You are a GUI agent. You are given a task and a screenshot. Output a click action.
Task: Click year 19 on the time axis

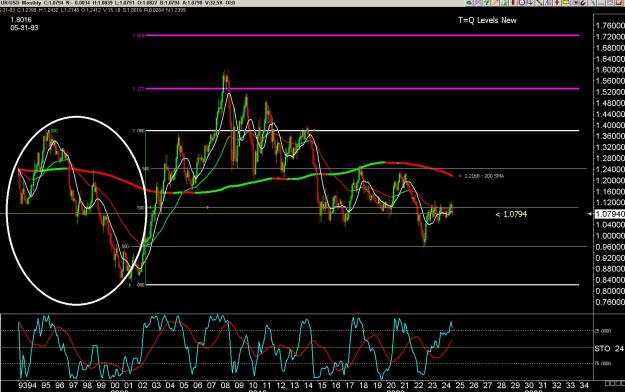[377, 386]
